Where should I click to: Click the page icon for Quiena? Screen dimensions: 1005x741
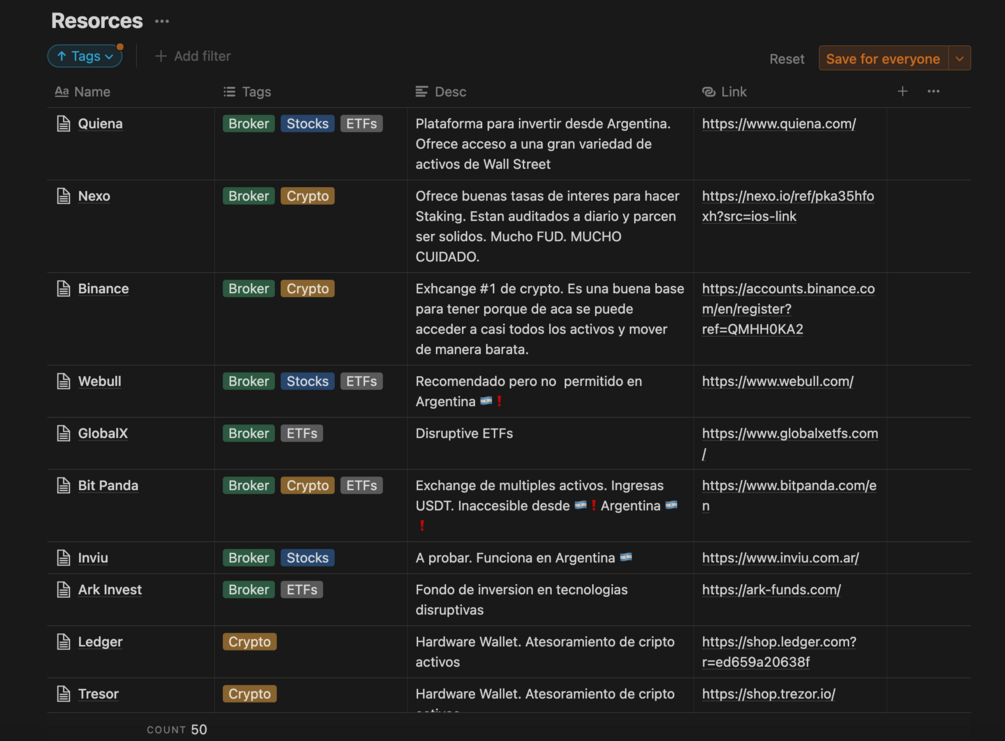tap(63, 124)
